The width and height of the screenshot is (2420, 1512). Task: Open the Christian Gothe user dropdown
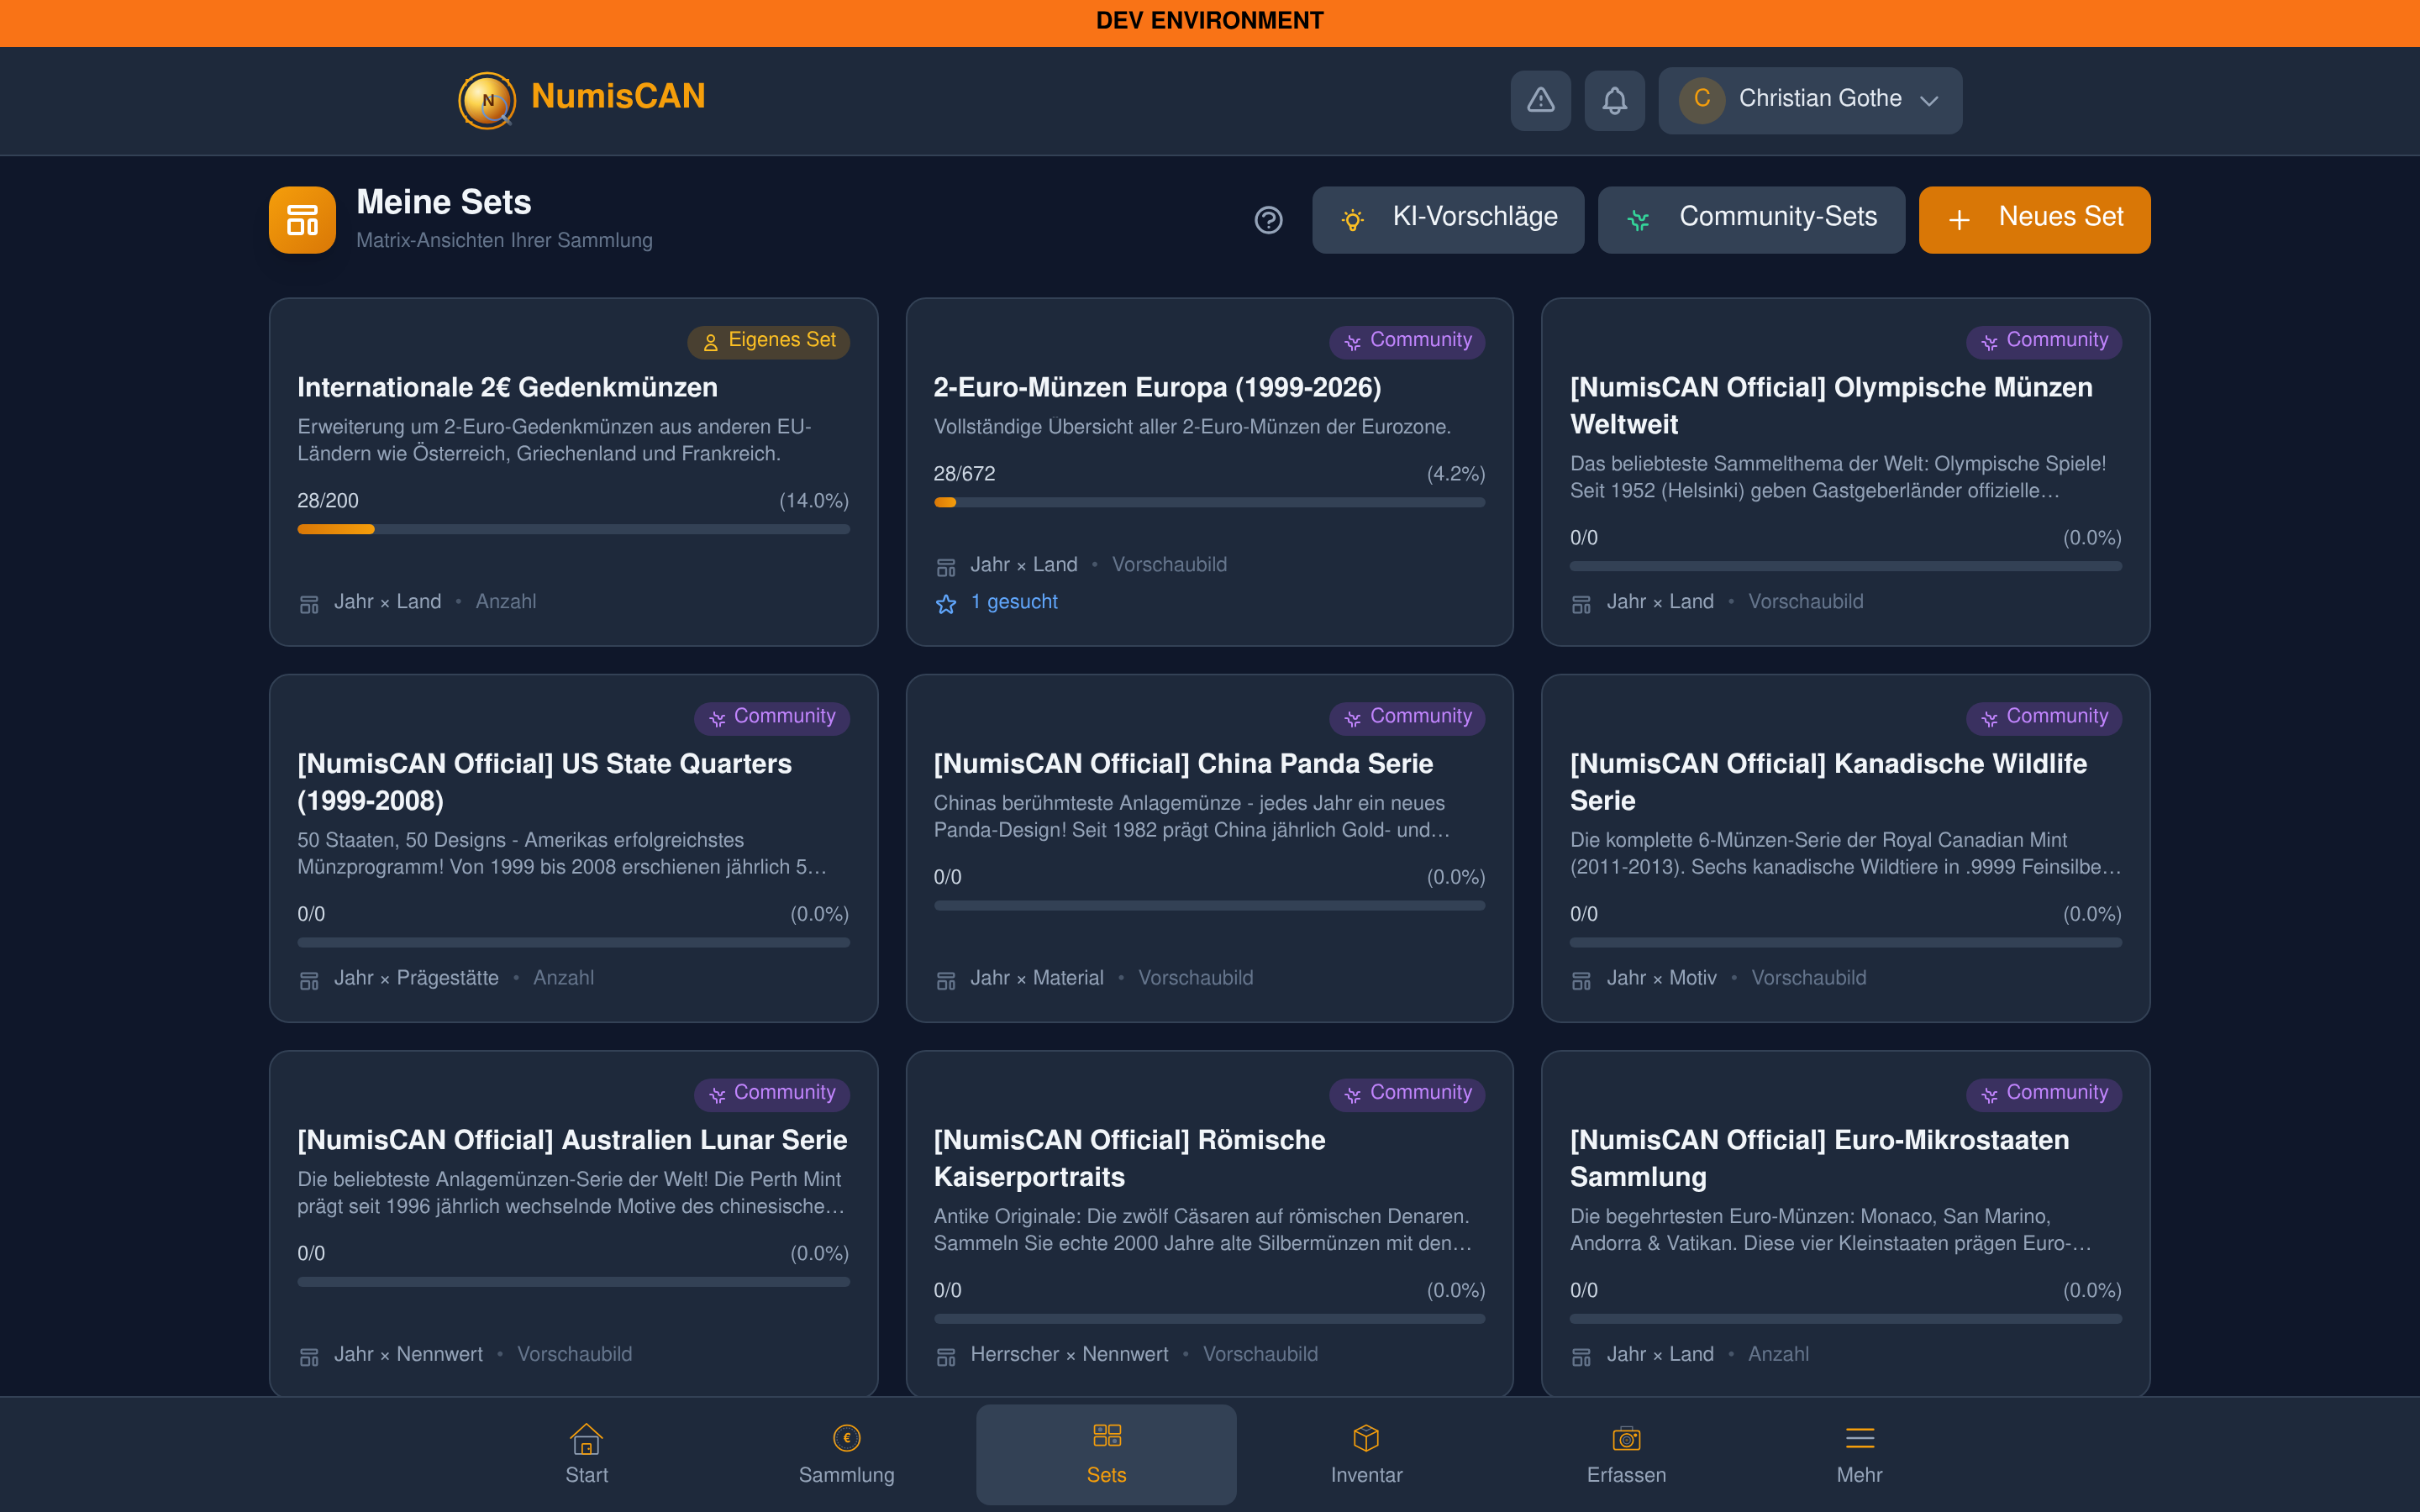coord(1809,100)
